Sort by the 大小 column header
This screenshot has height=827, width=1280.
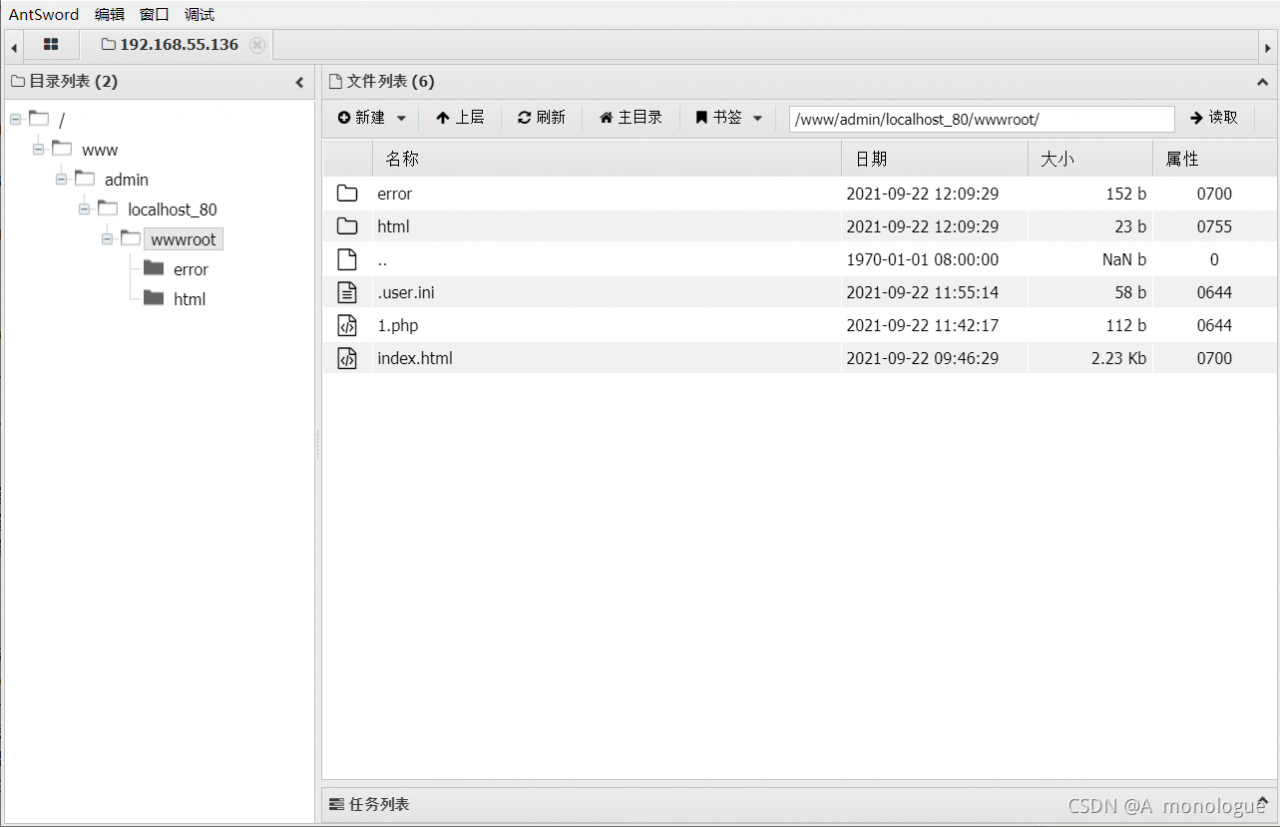click(x=1090, y=159)
